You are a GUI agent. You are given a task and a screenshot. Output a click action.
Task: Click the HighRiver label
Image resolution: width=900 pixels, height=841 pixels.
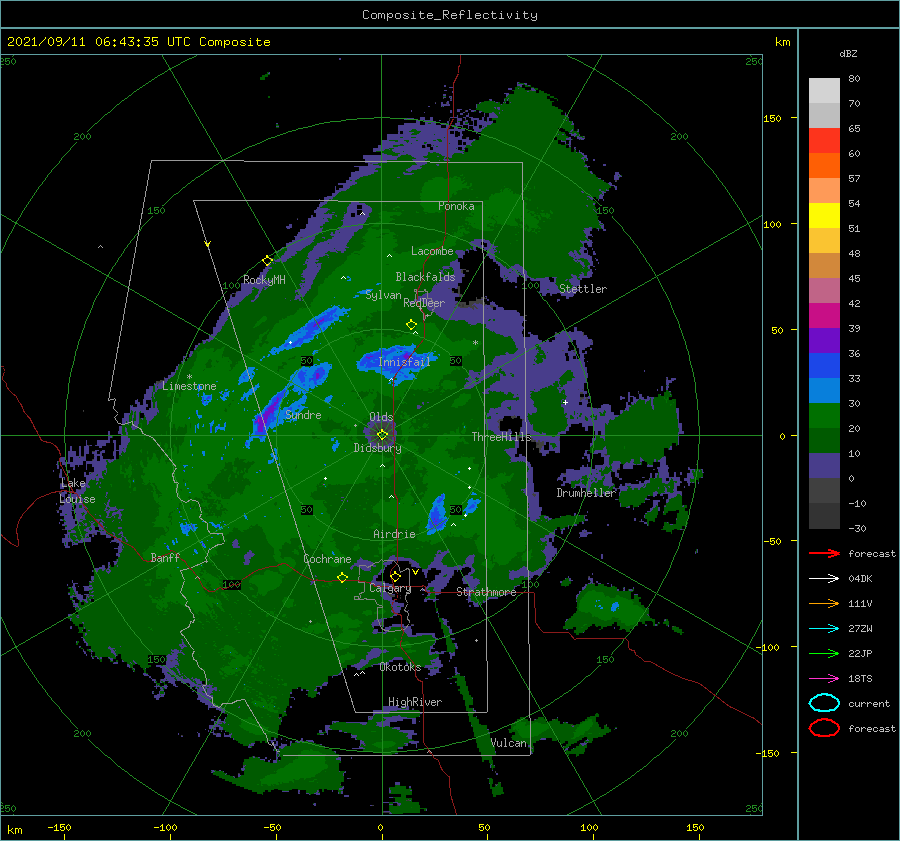(415, 702)
